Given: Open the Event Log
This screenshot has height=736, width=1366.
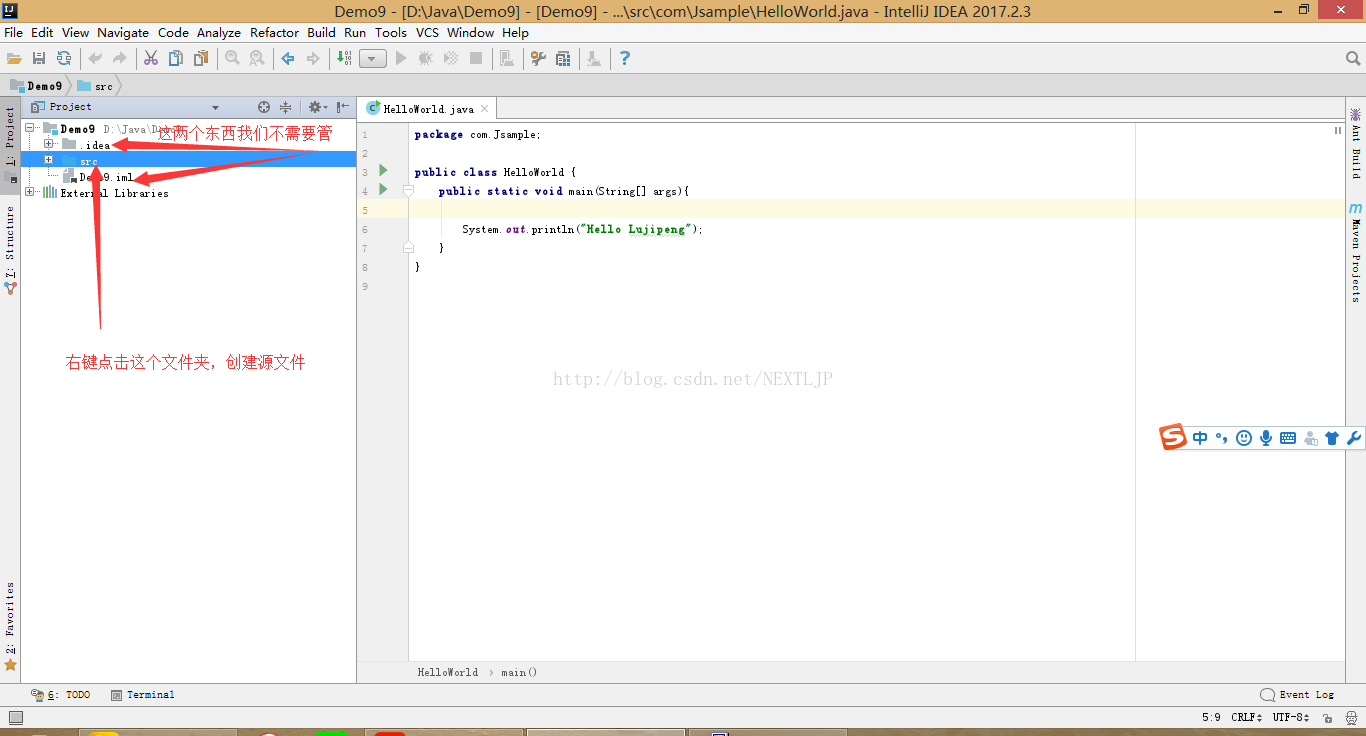Looking at the screenshot, I should coord(1297,694).
